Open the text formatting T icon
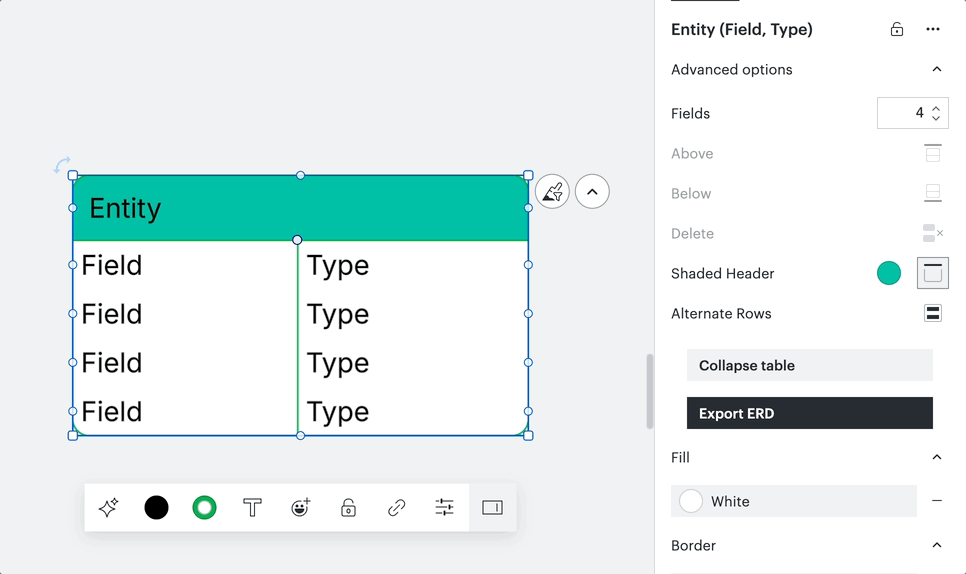This screenshot has height=574, width=966. point(253,507)
